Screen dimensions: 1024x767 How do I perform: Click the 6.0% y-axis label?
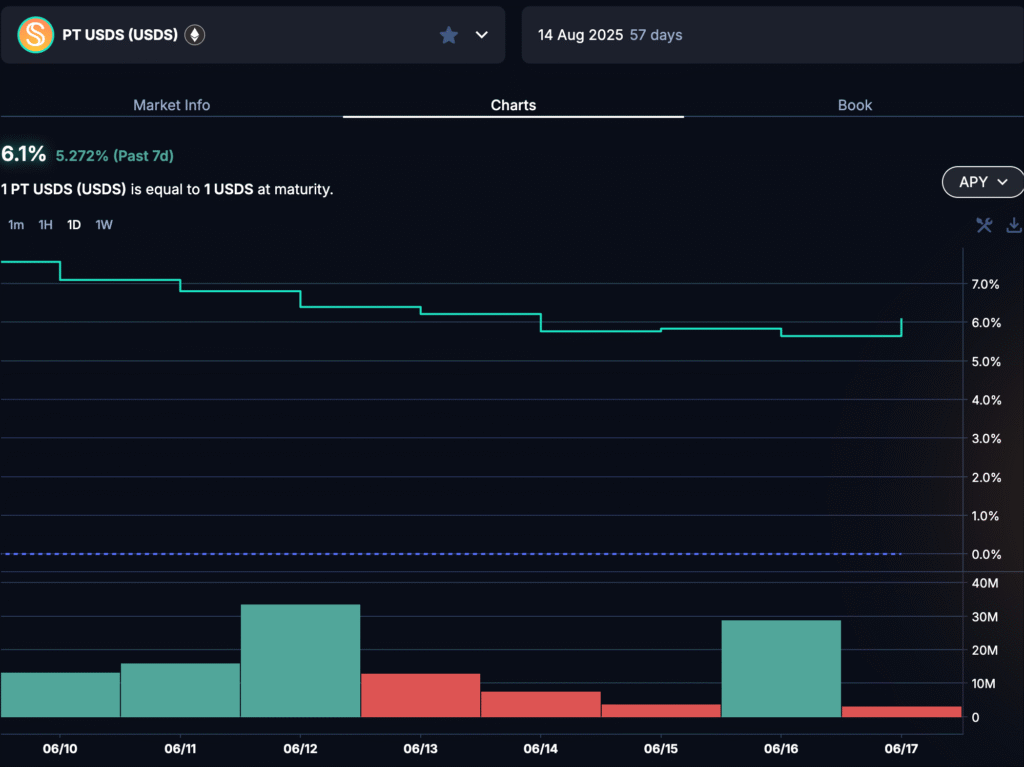pyautogui.click(x=985, y=323)
